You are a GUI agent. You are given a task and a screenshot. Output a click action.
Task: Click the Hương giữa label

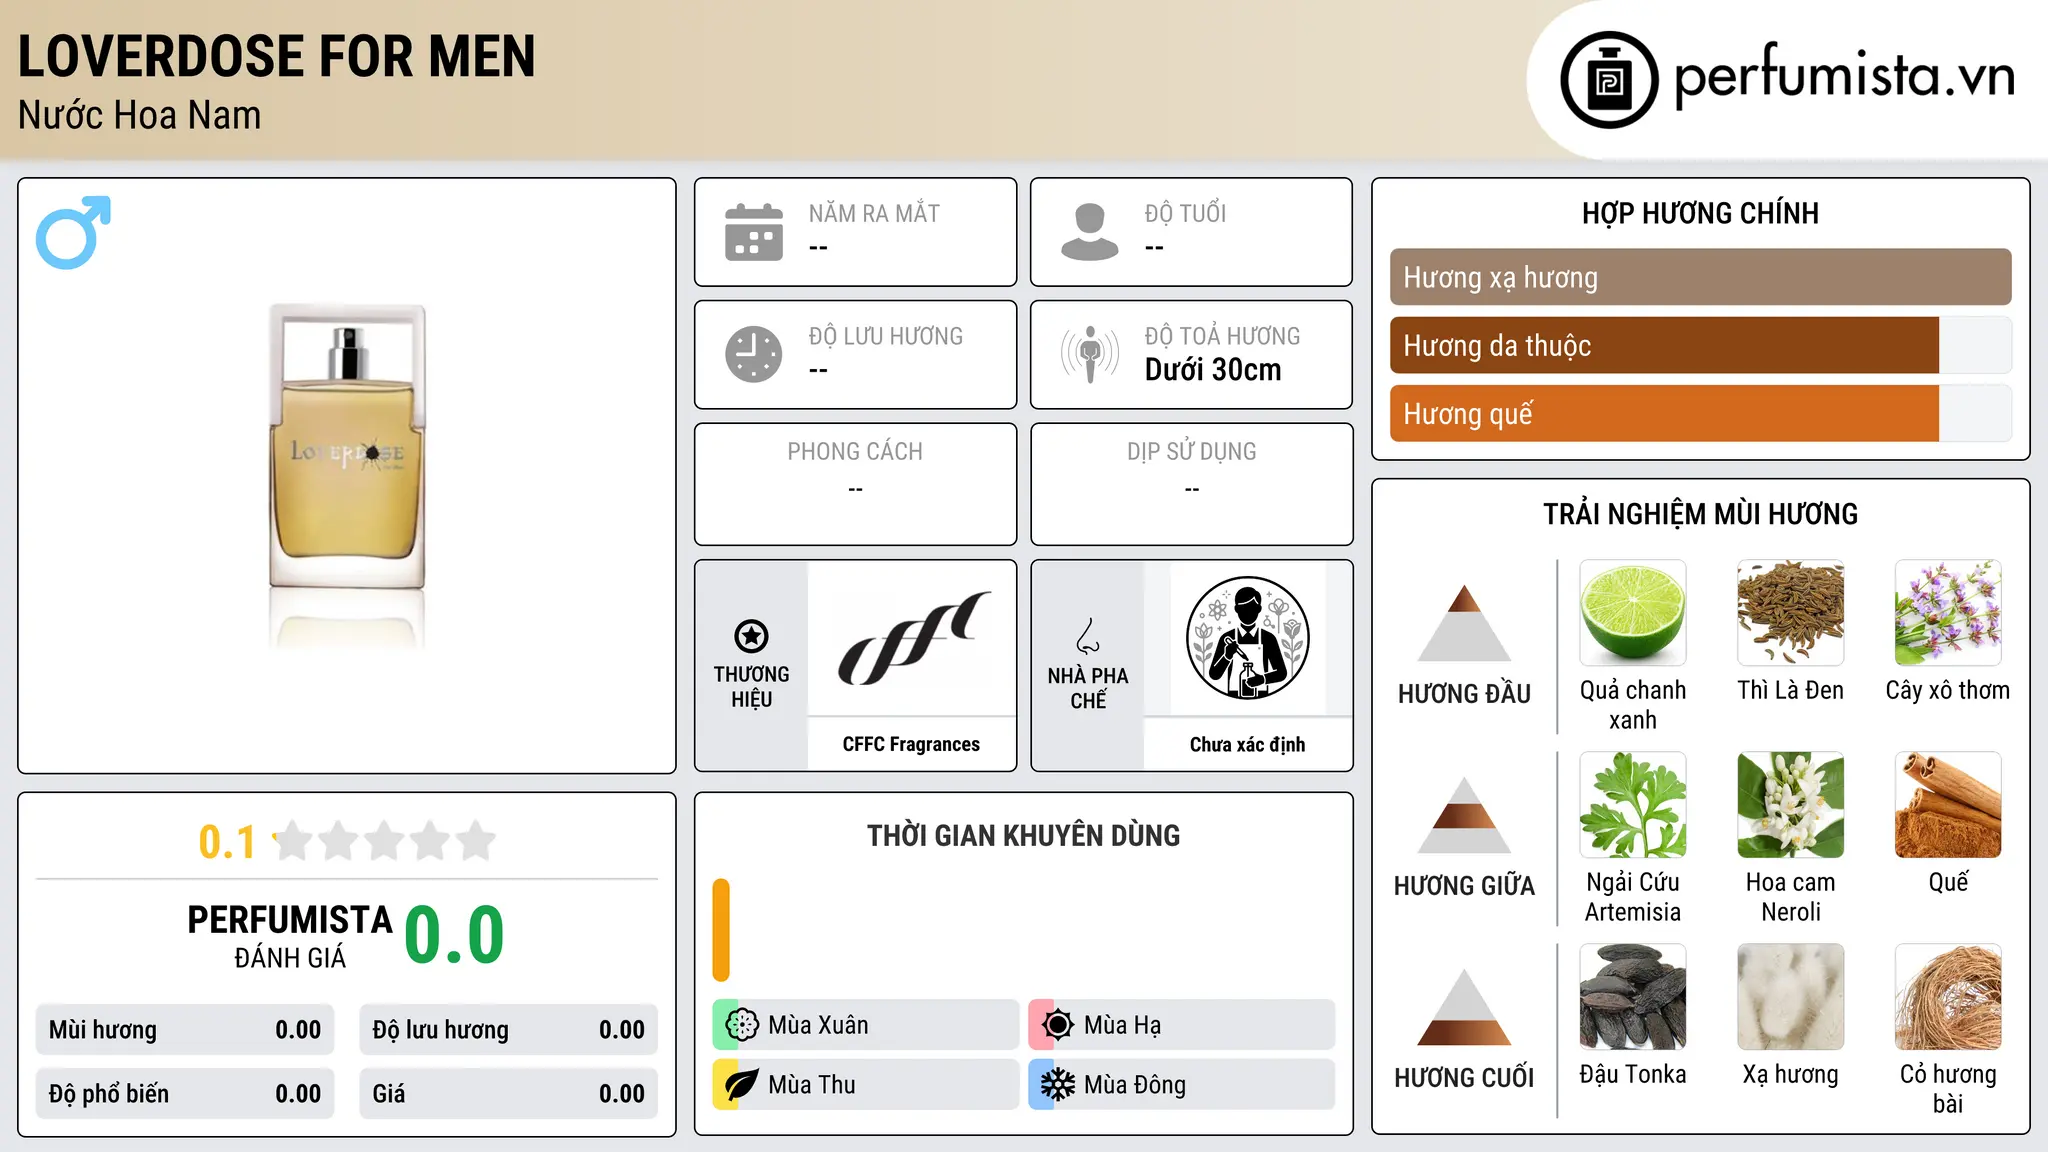pyautogui.click(x=1464, y=885)
